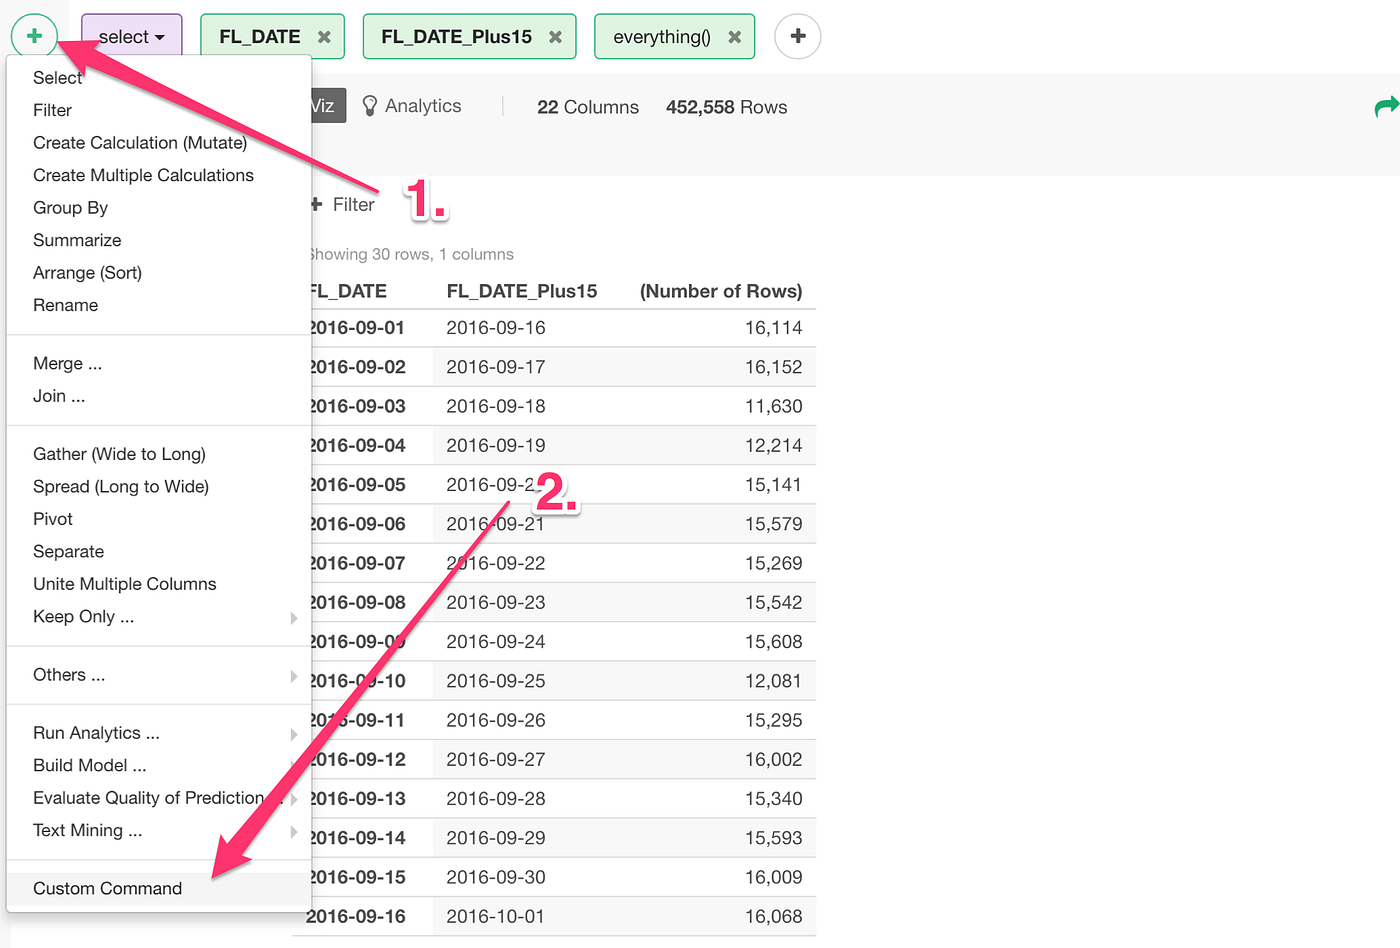Select cell 2016-09-23 in FL_DATE_Plus15

coord(496,602)
